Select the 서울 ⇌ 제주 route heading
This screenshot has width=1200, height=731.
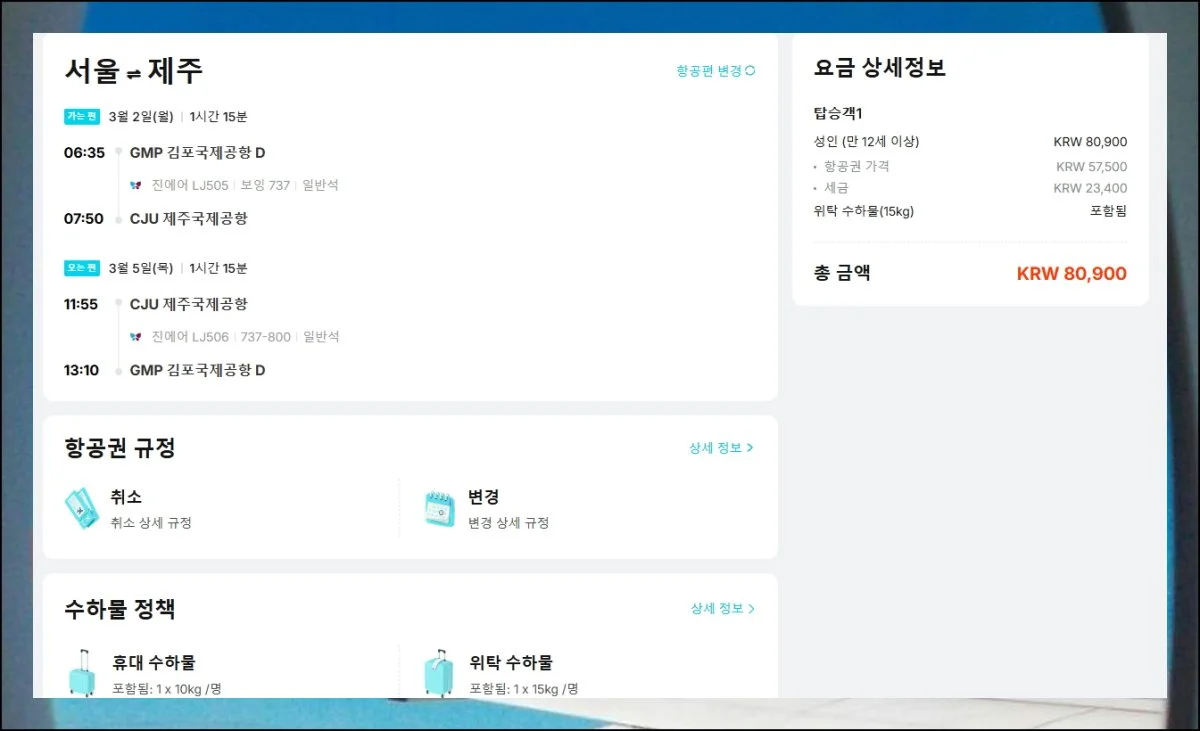click(134, 71)
